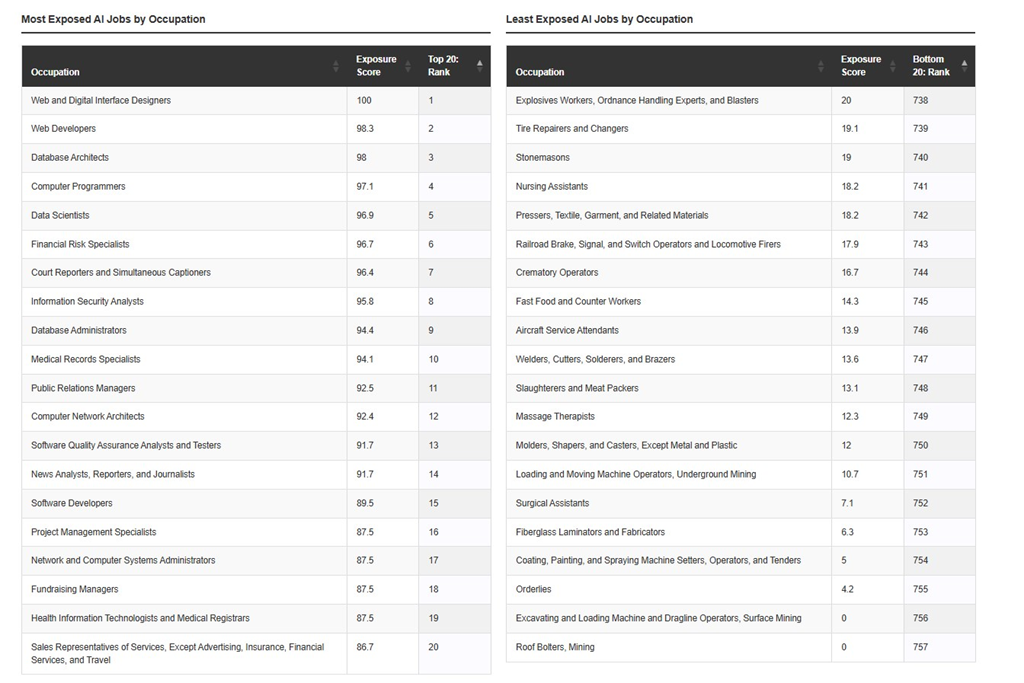The height and width of the screenshot is (683, 1024).
Task: Click sort arrows beside left Occupation header
Action: click(x=336, y=66)
